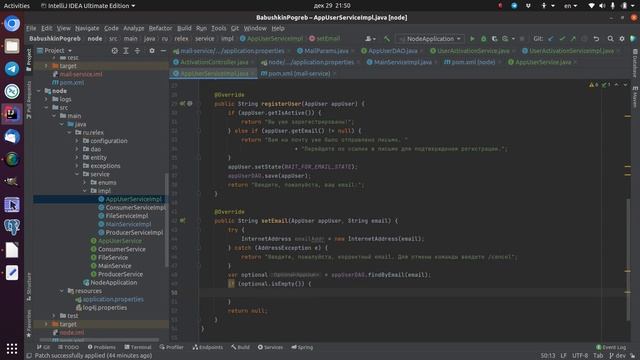The image size is (640, 360).
Task: Toggle the Problems tool window
Action: [x=102, y=347]
